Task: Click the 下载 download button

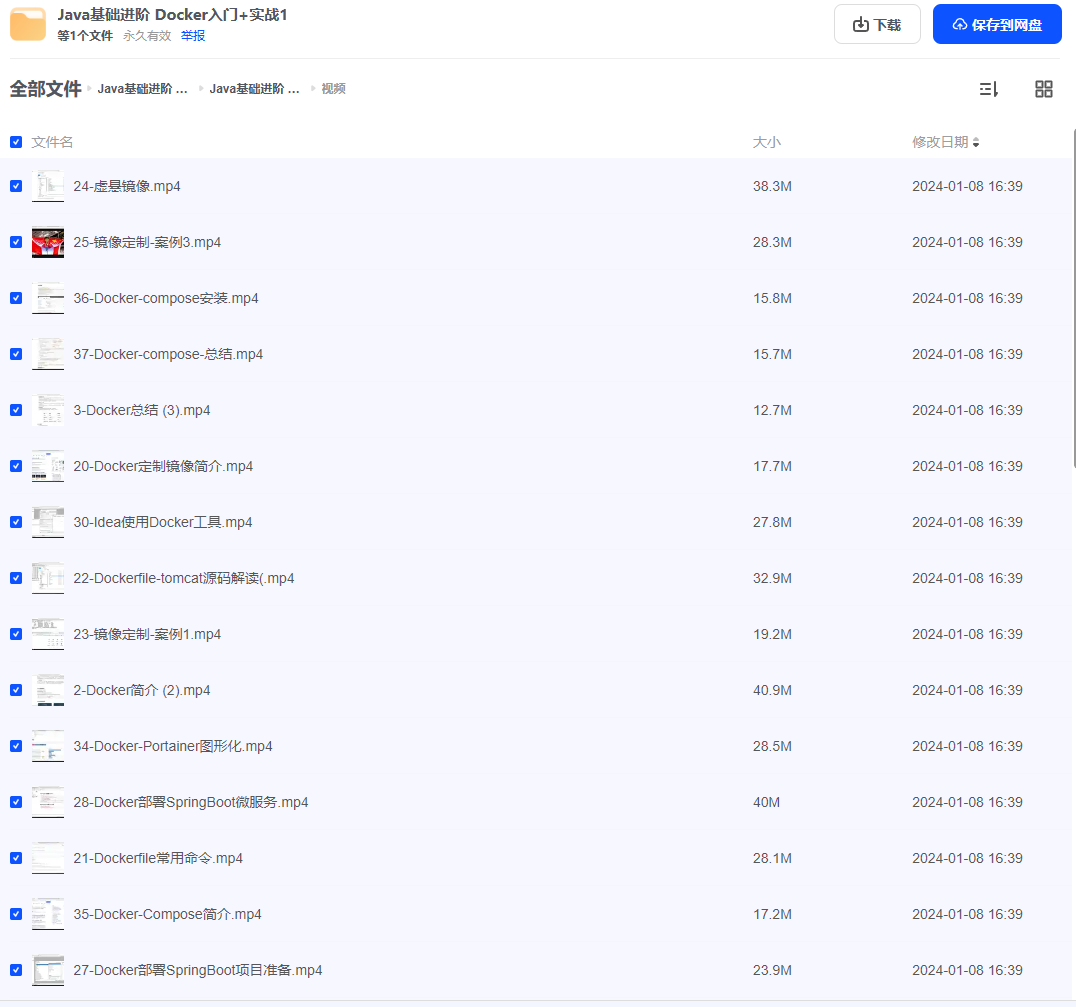Action: click(877, 25)
